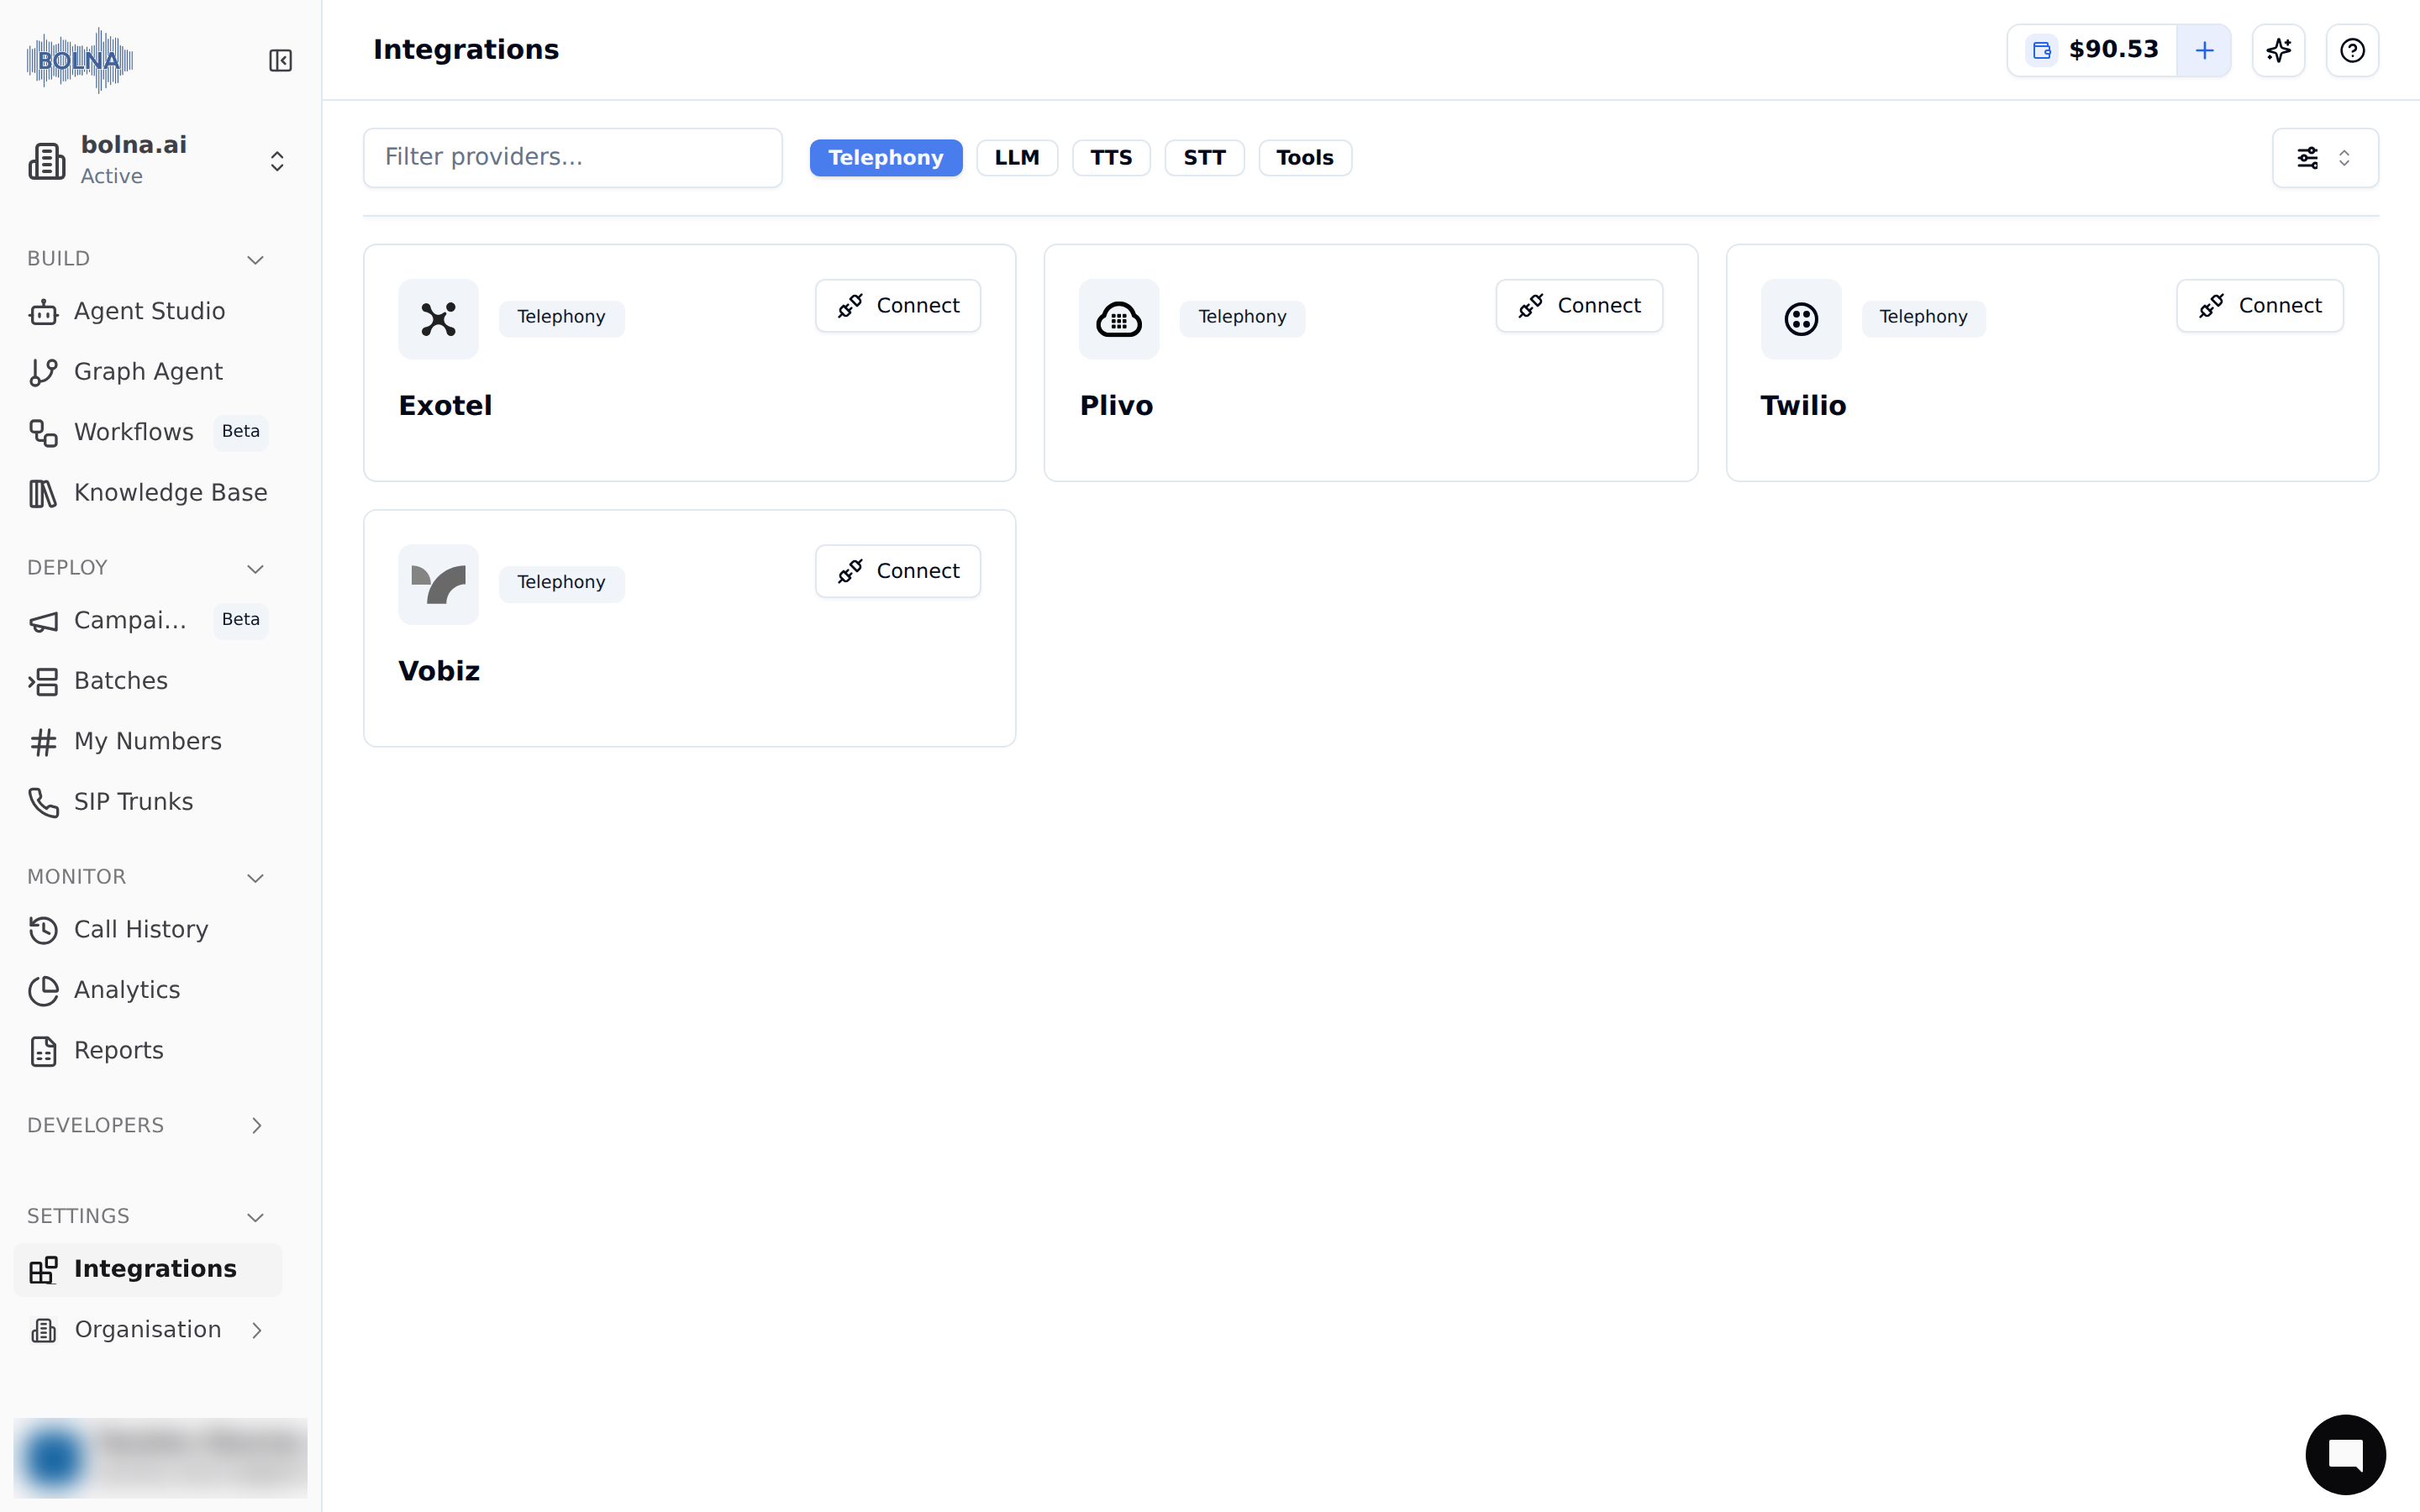The width and height of the screenshot is (2420, 1512).
Task: Expand the Organisation submenu
Action: click(256, 1330)
